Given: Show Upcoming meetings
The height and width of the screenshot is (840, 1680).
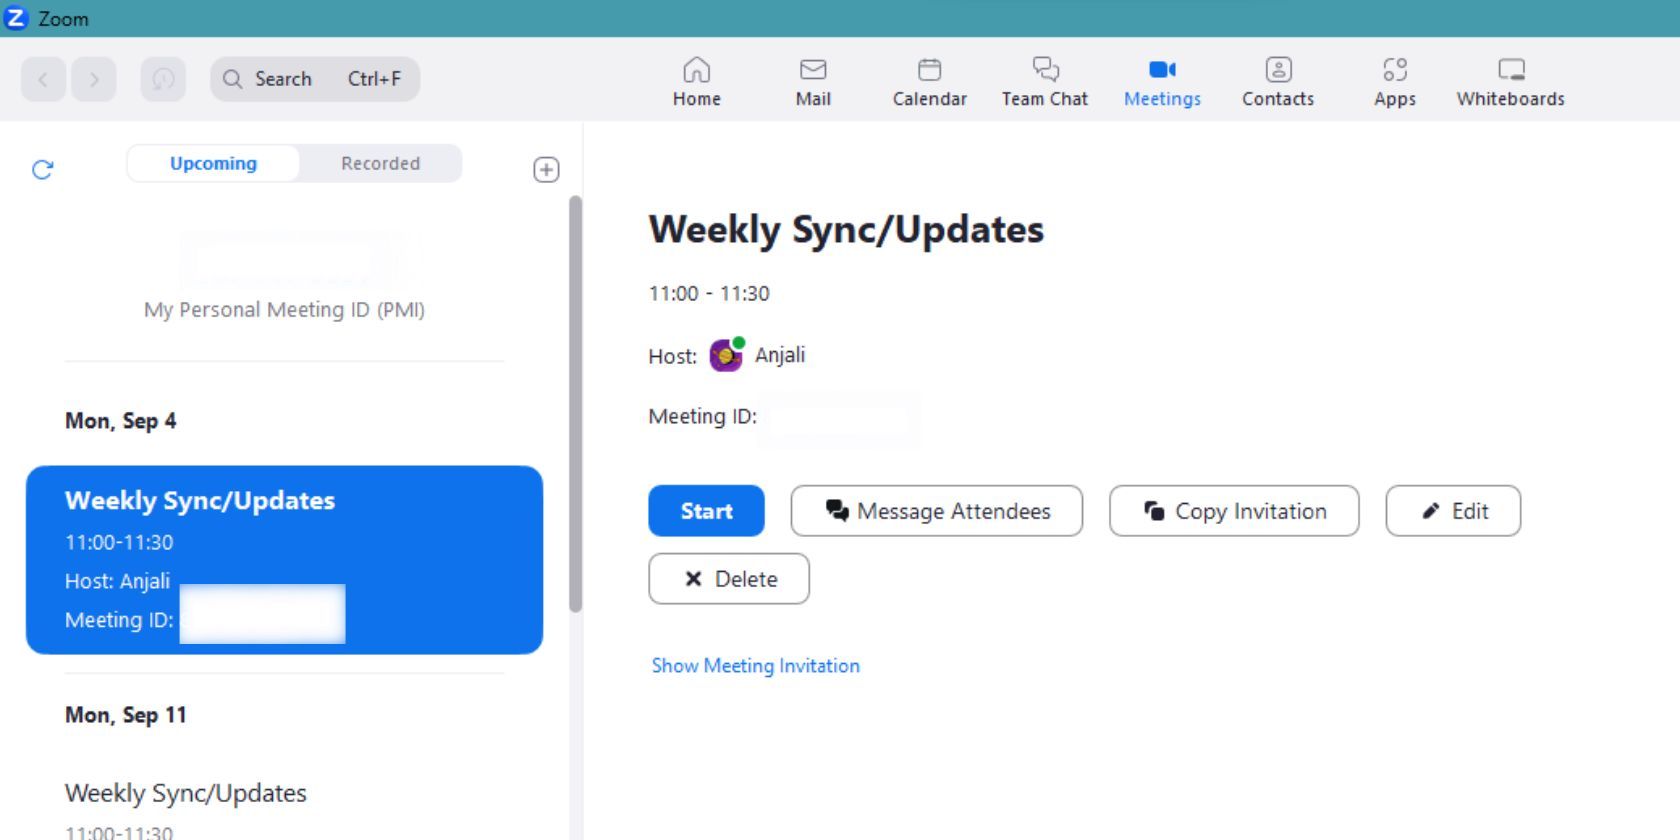Looking at the screenshot, I should (x=213, y=163).
